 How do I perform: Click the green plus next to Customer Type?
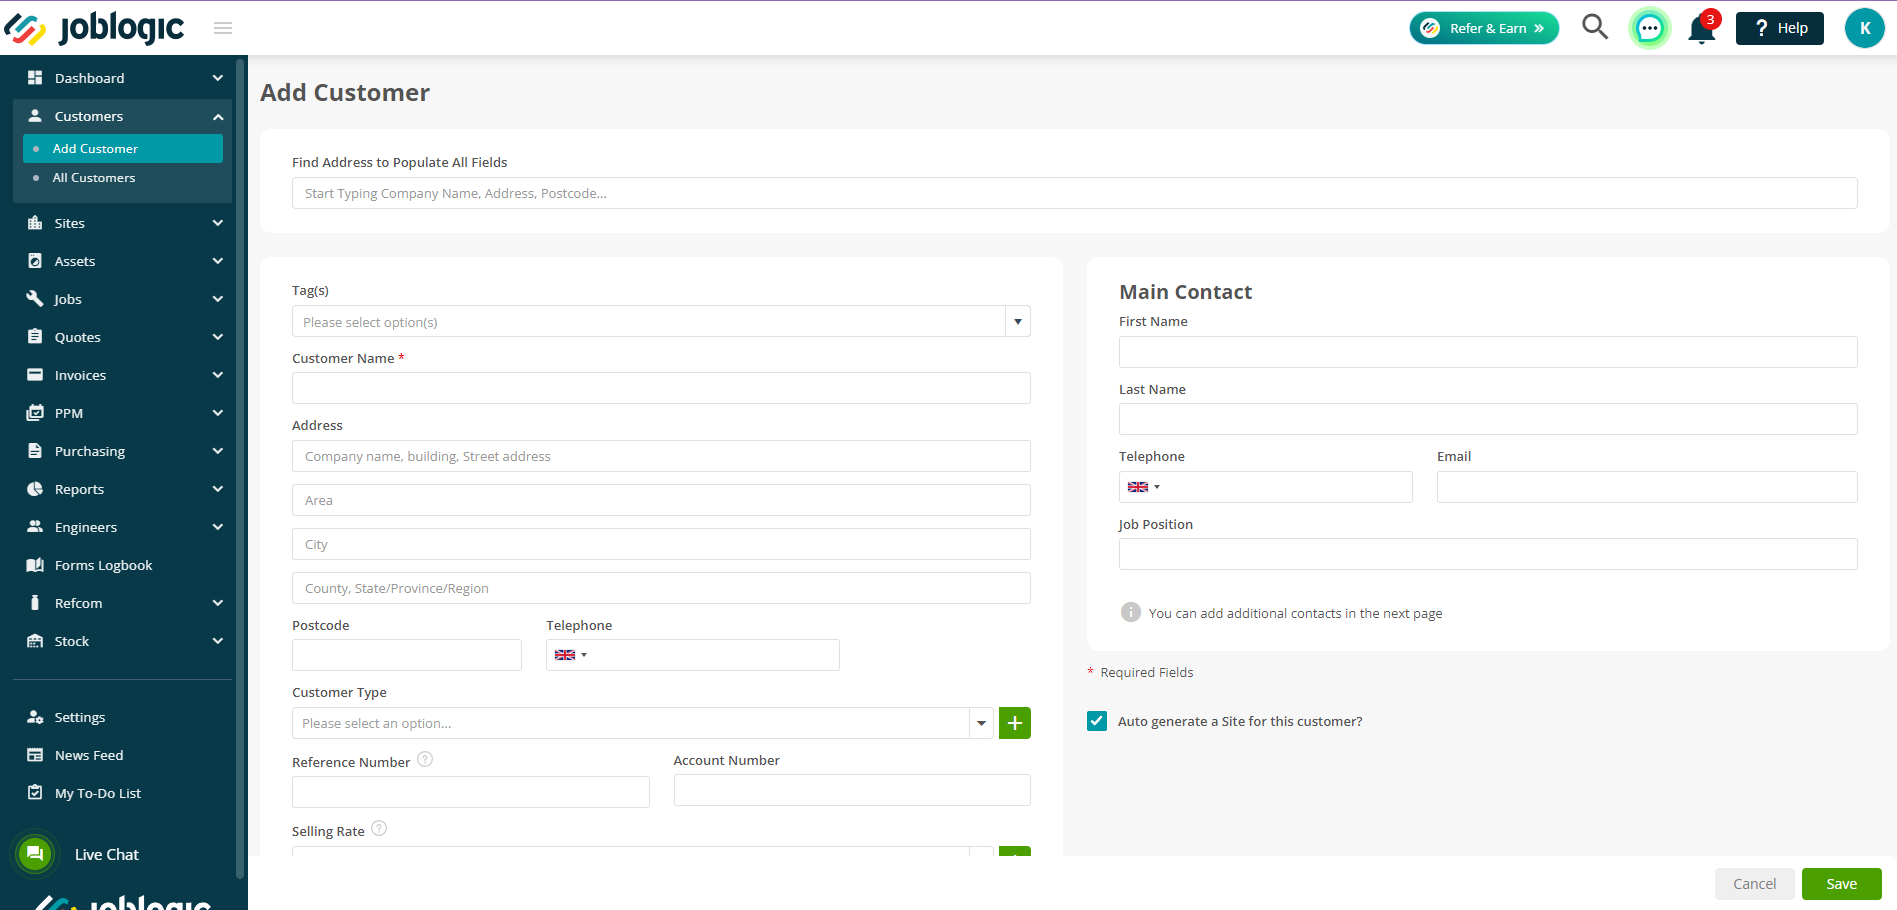pos(1015,723)
